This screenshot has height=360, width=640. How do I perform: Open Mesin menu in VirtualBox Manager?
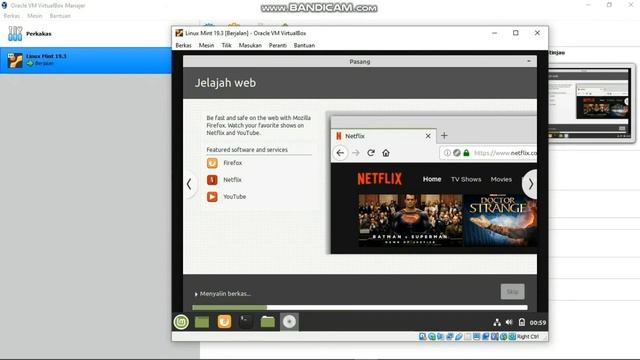[x=35, y=16]
